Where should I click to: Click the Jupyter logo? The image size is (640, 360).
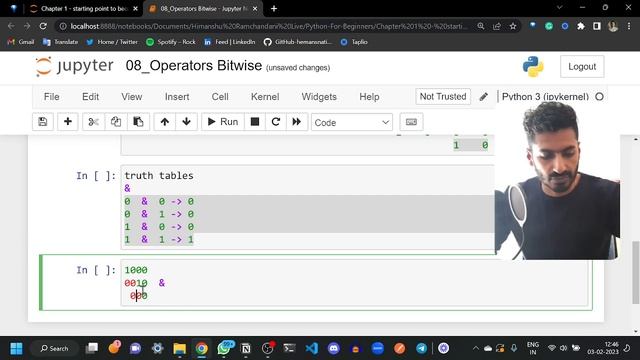coord(74,66)
